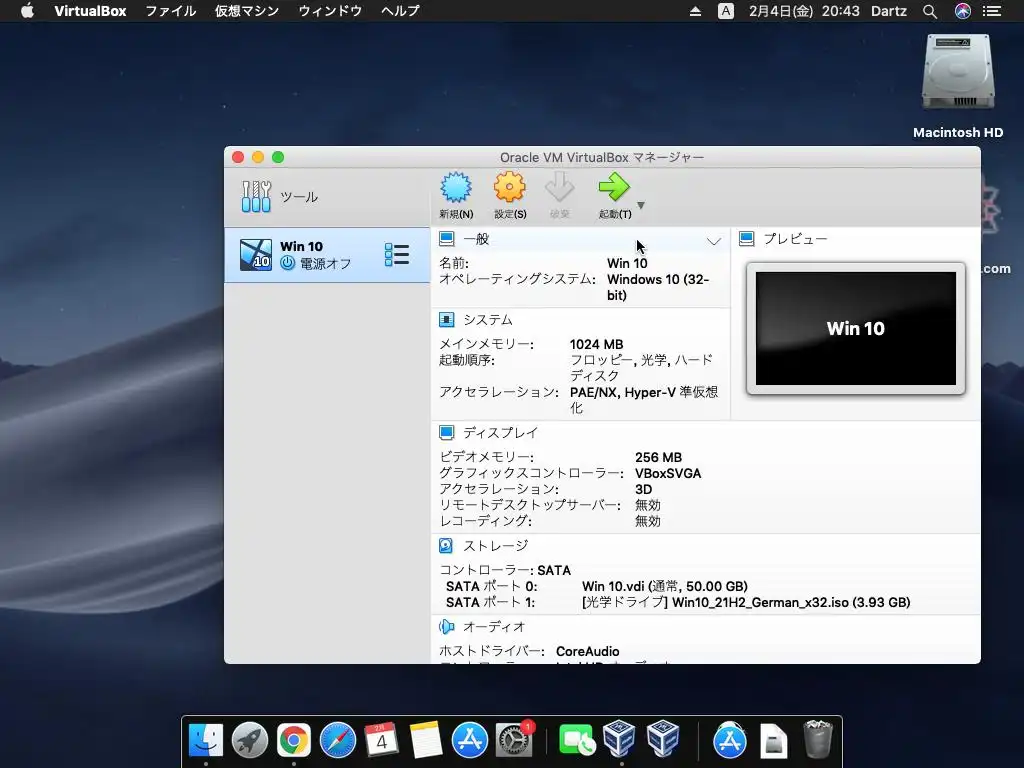Click the eject icon in menu bar
The image size is (1024, 768).
pos(696,11)
